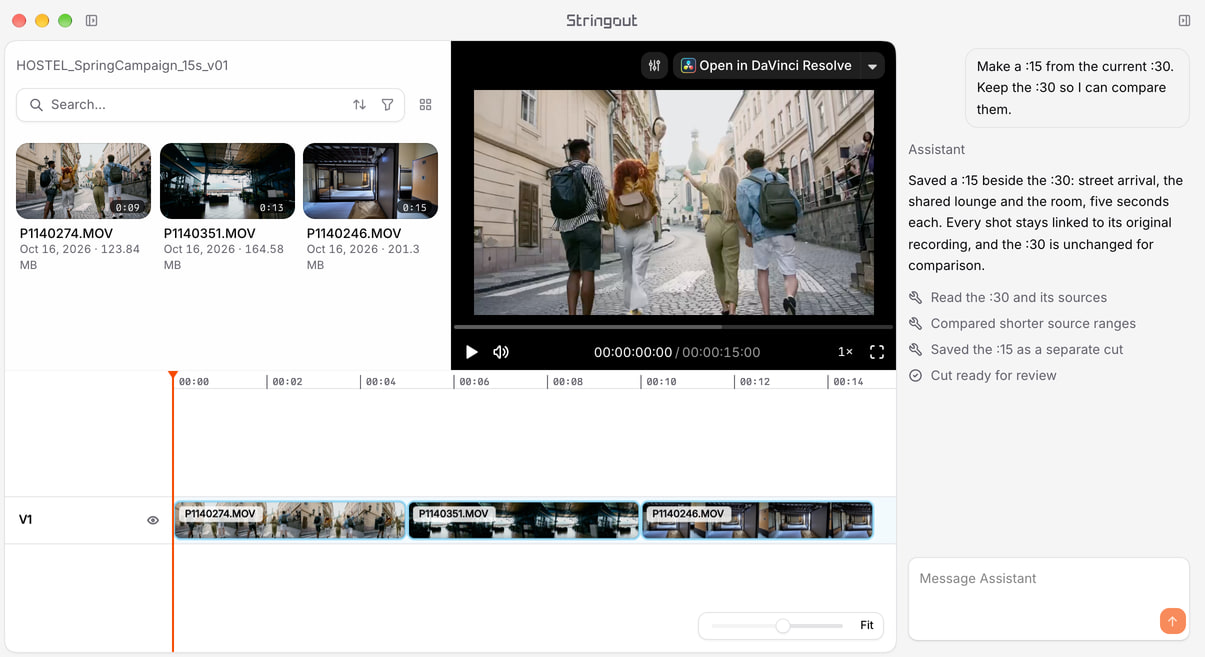Click the 00:12 timeline ruler mark
1205x657 pixels.
(754, 382)
